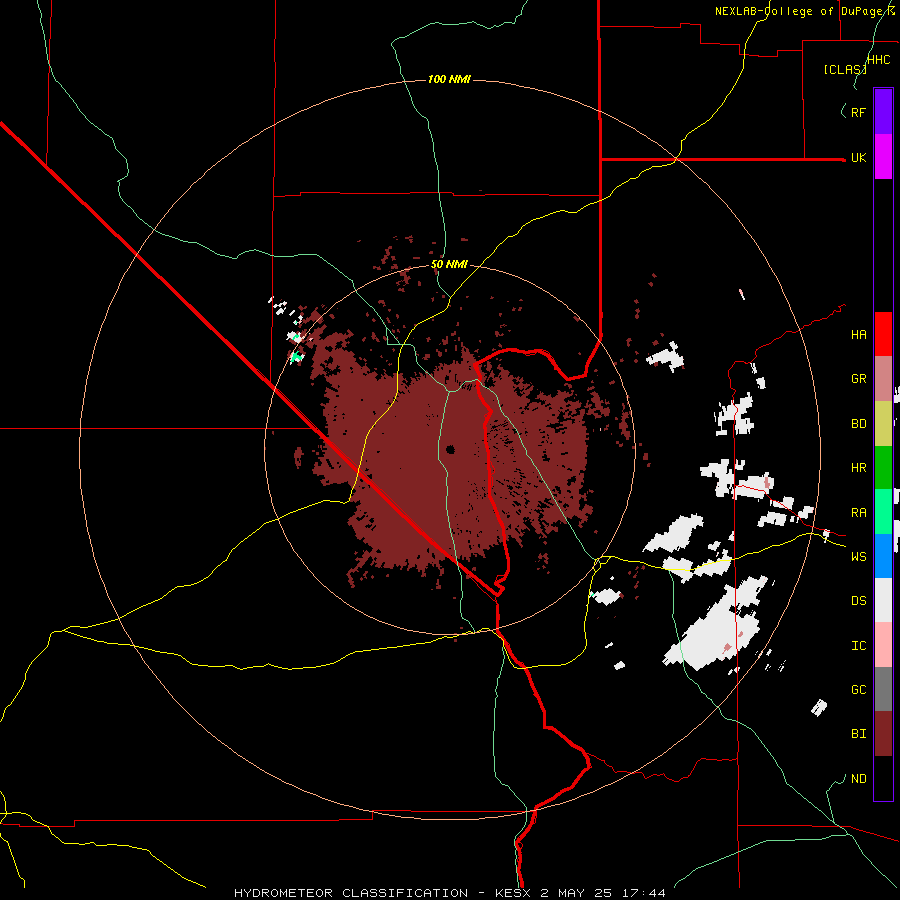Click the BD legend label
The height and width of the screenshot is (900, 900).
point(858,424)
